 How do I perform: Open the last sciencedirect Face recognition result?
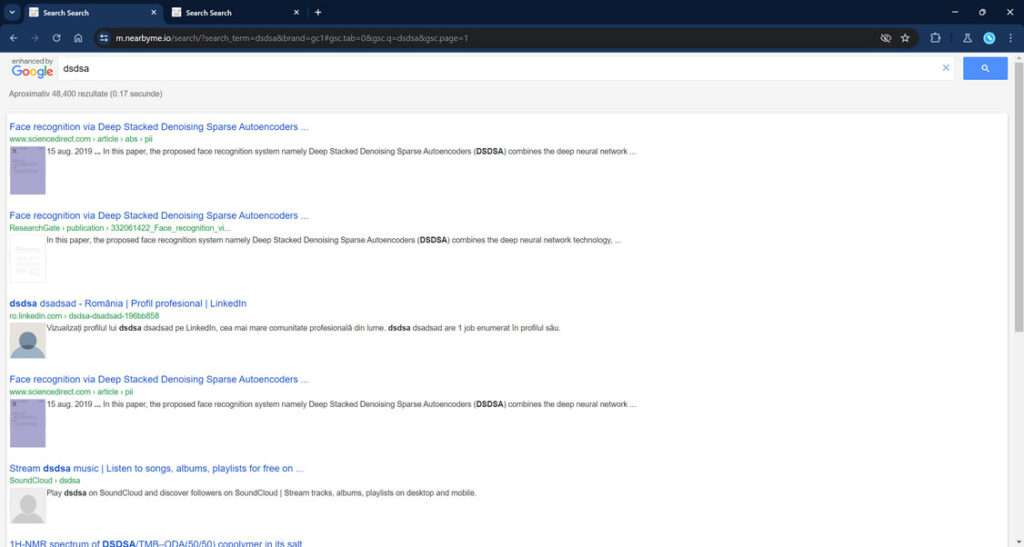[x=159, y=379]
